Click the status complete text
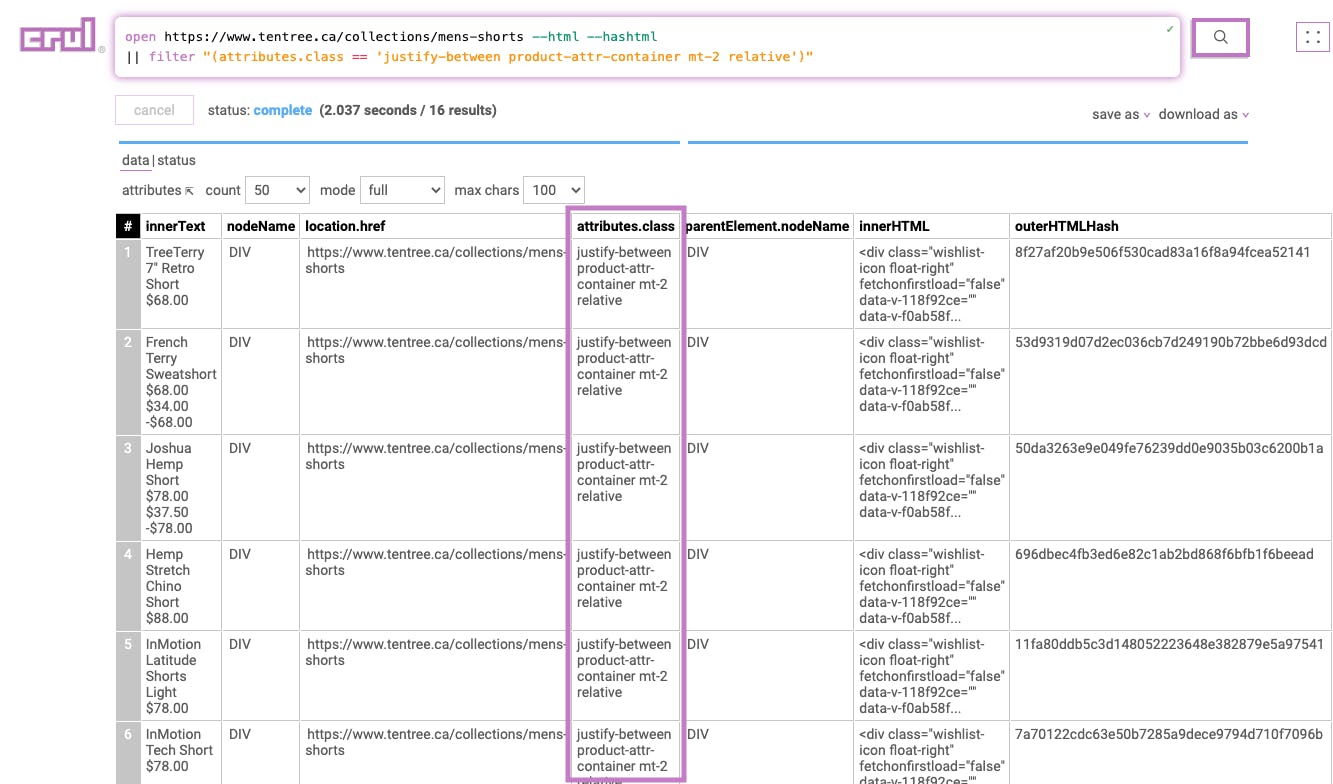The width and height of the screenshot is (1333, 784). pos(260,110)
